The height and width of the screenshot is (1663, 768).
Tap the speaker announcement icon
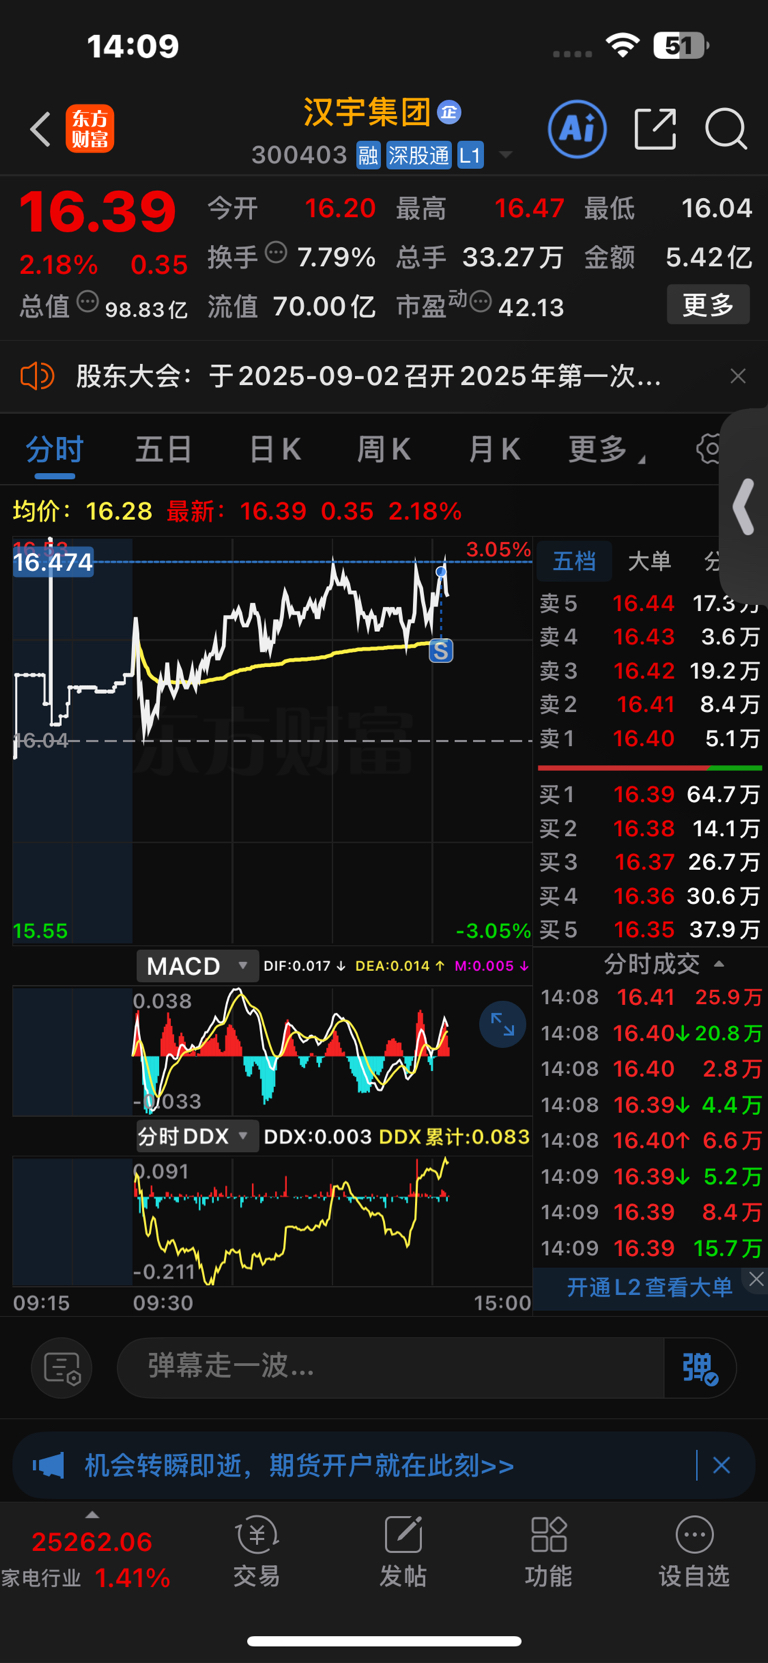tap(37, 376)
